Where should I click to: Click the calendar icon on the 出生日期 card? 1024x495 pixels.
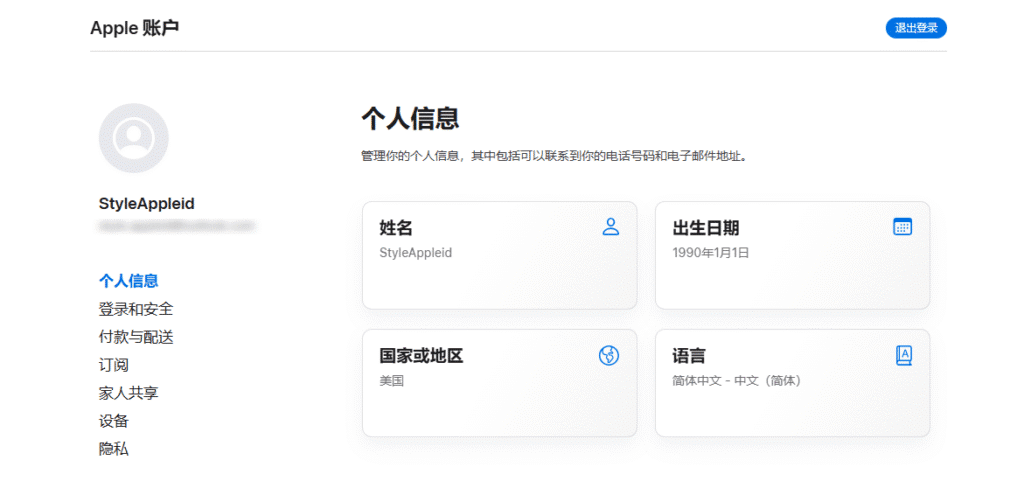click(x=902, y=227)
